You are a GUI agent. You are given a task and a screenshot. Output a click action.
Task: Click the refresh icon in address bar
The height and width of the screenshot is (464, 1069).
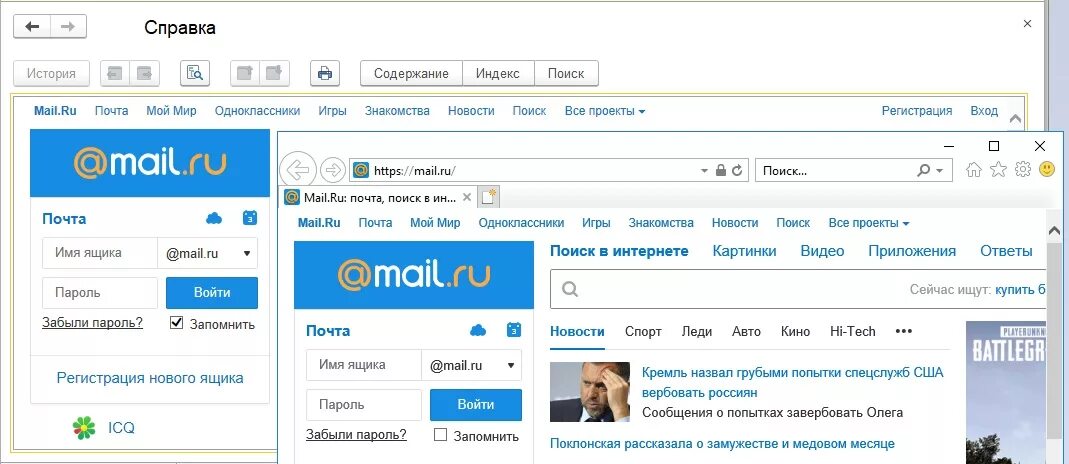pos(737,170)
